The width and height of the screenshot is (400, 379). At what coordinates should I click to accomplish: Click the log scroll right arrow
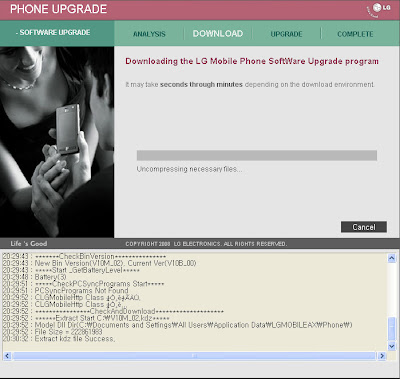[x=382, y=356]
